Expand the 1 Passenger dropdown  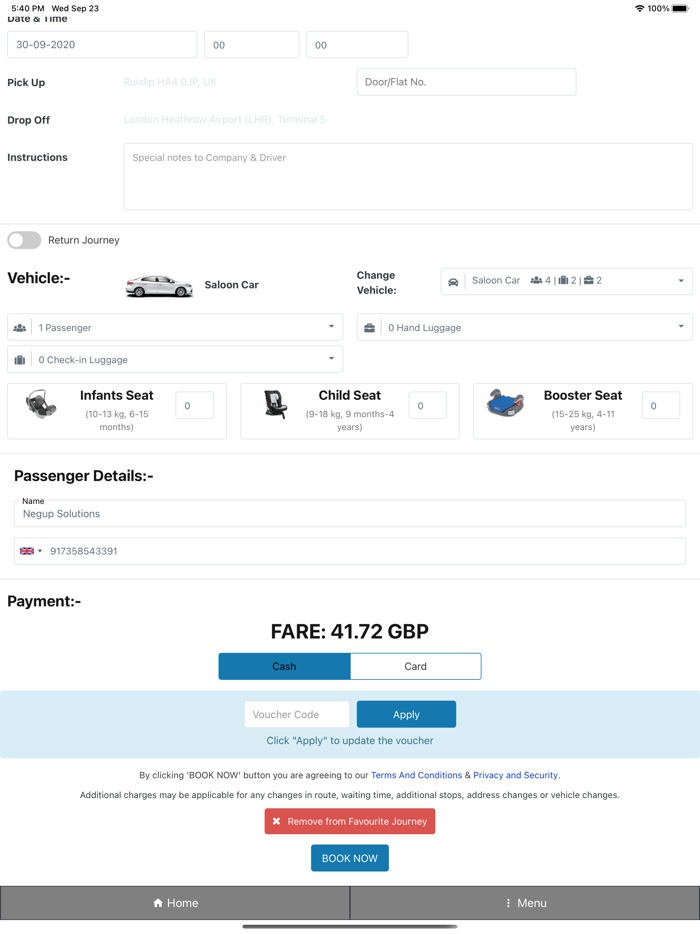pos(175,328)
